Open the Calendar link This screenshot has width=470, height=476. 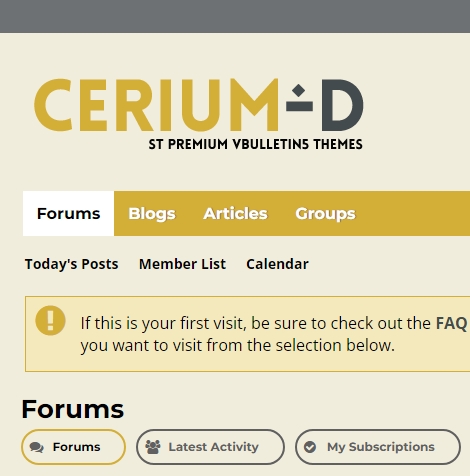(x=277, y=264)
